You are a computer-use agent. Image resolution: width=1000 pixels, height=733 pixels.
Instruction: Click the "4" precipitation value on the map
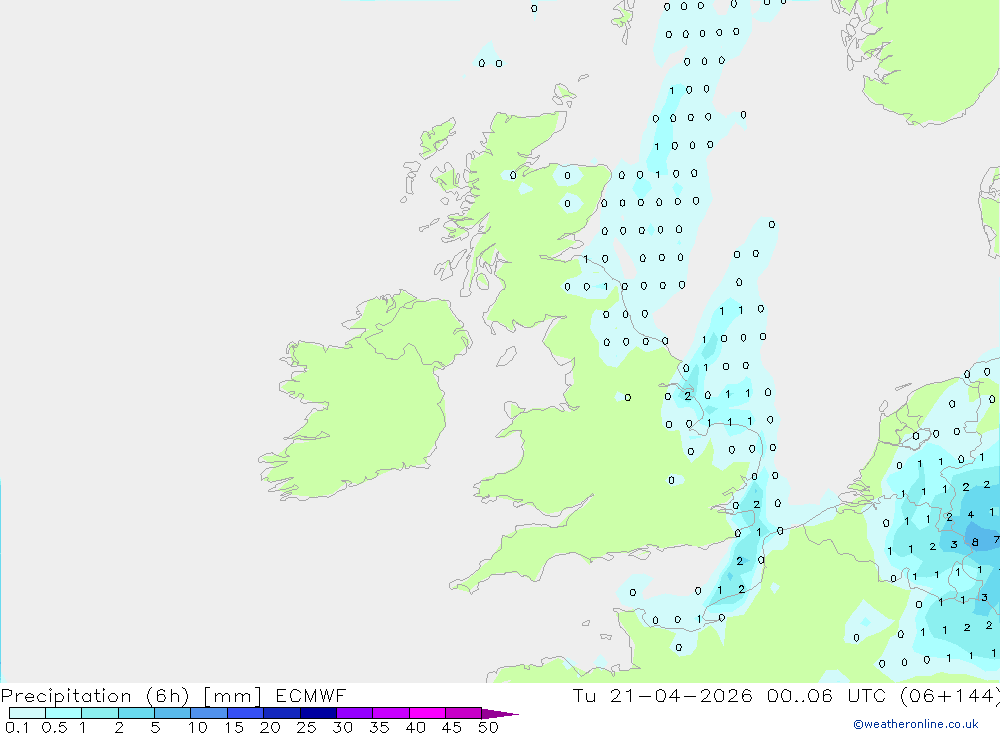971,514
